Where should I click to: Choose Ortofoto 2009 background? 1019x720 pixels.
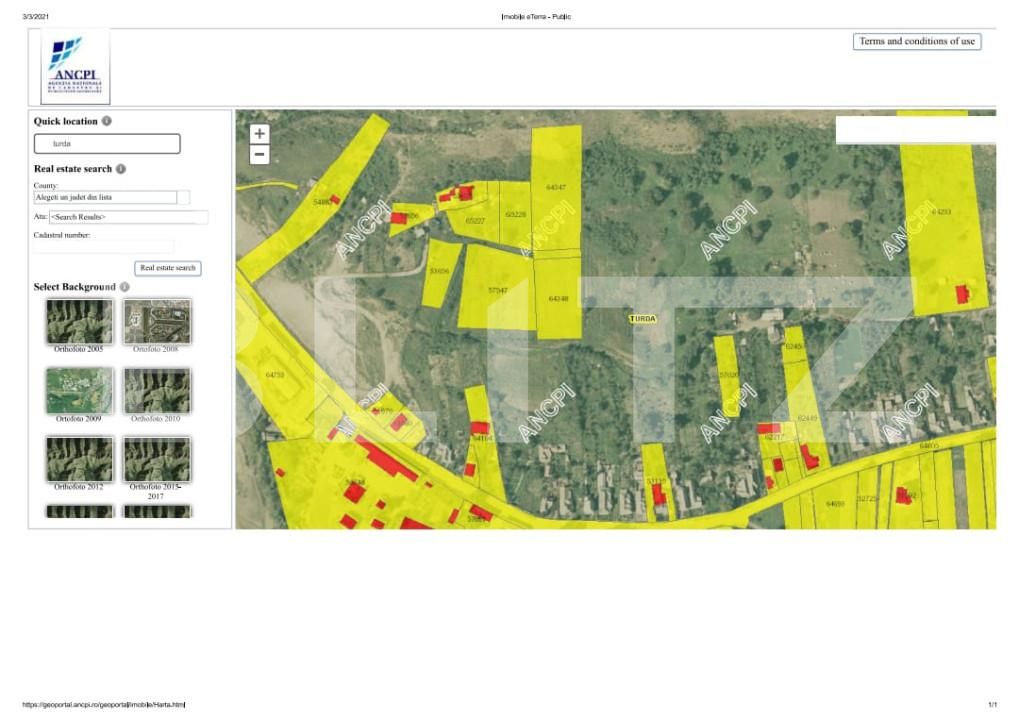[x=79, y=390]
